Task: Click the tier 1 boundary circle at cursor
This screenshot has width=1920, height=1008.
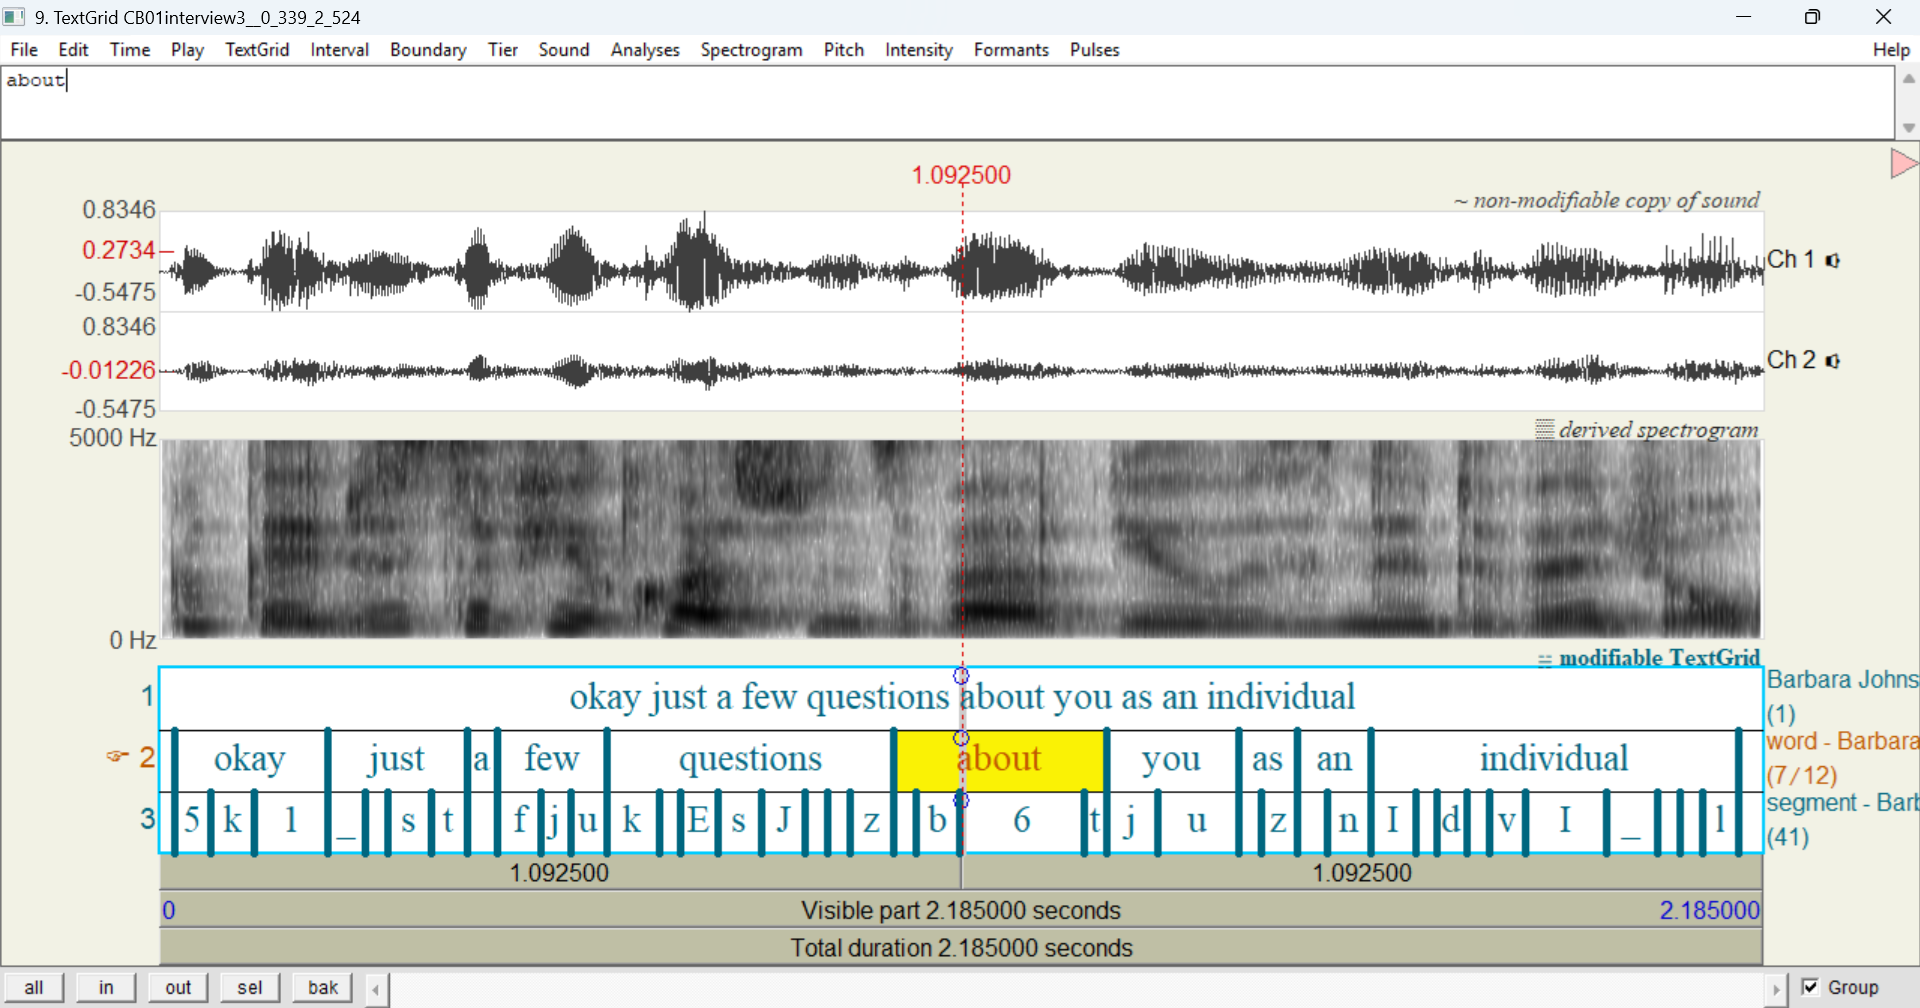Action: pyautogui.click(x=961, y=676)
